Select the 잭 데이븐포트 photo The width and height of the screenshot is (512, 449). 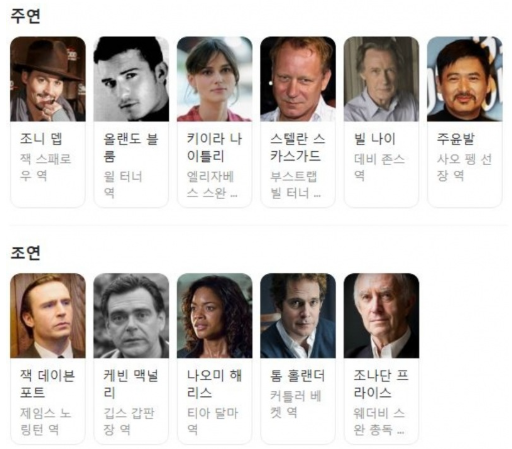(48, 315)
